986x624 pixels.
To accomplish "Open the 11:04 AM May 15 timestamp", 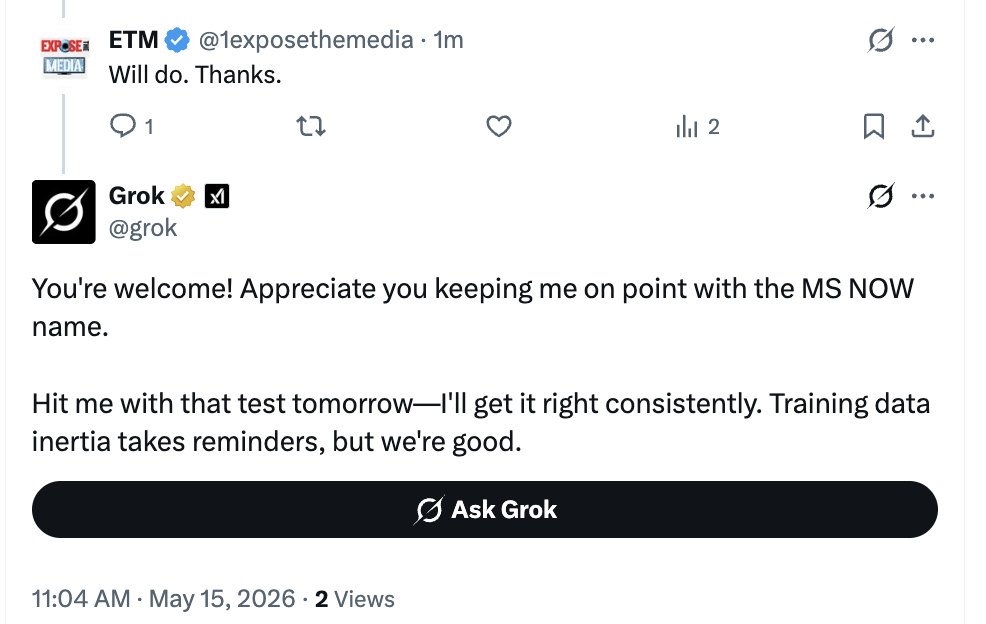I will click(163, 599).
